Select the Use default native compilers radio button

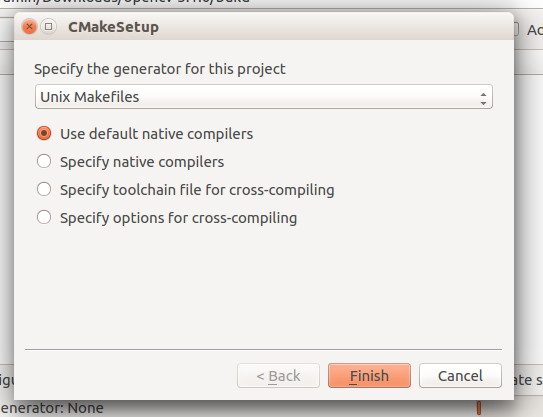(44, 133)
